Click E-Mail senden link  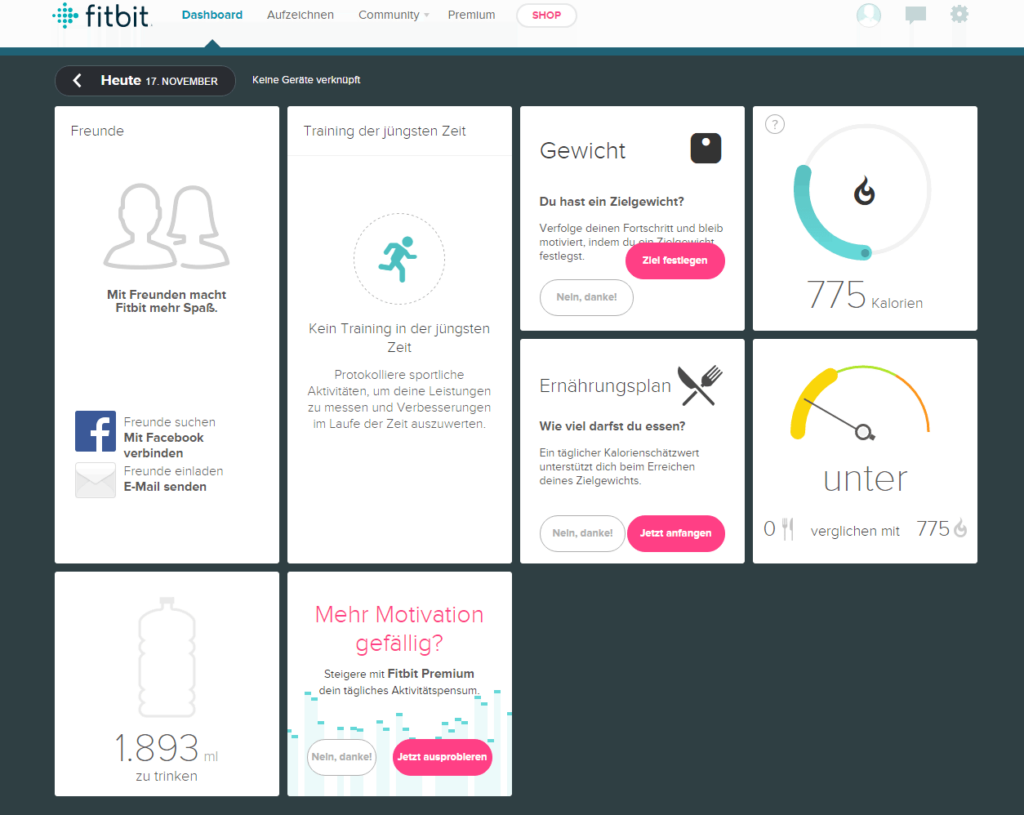[165, 487]
